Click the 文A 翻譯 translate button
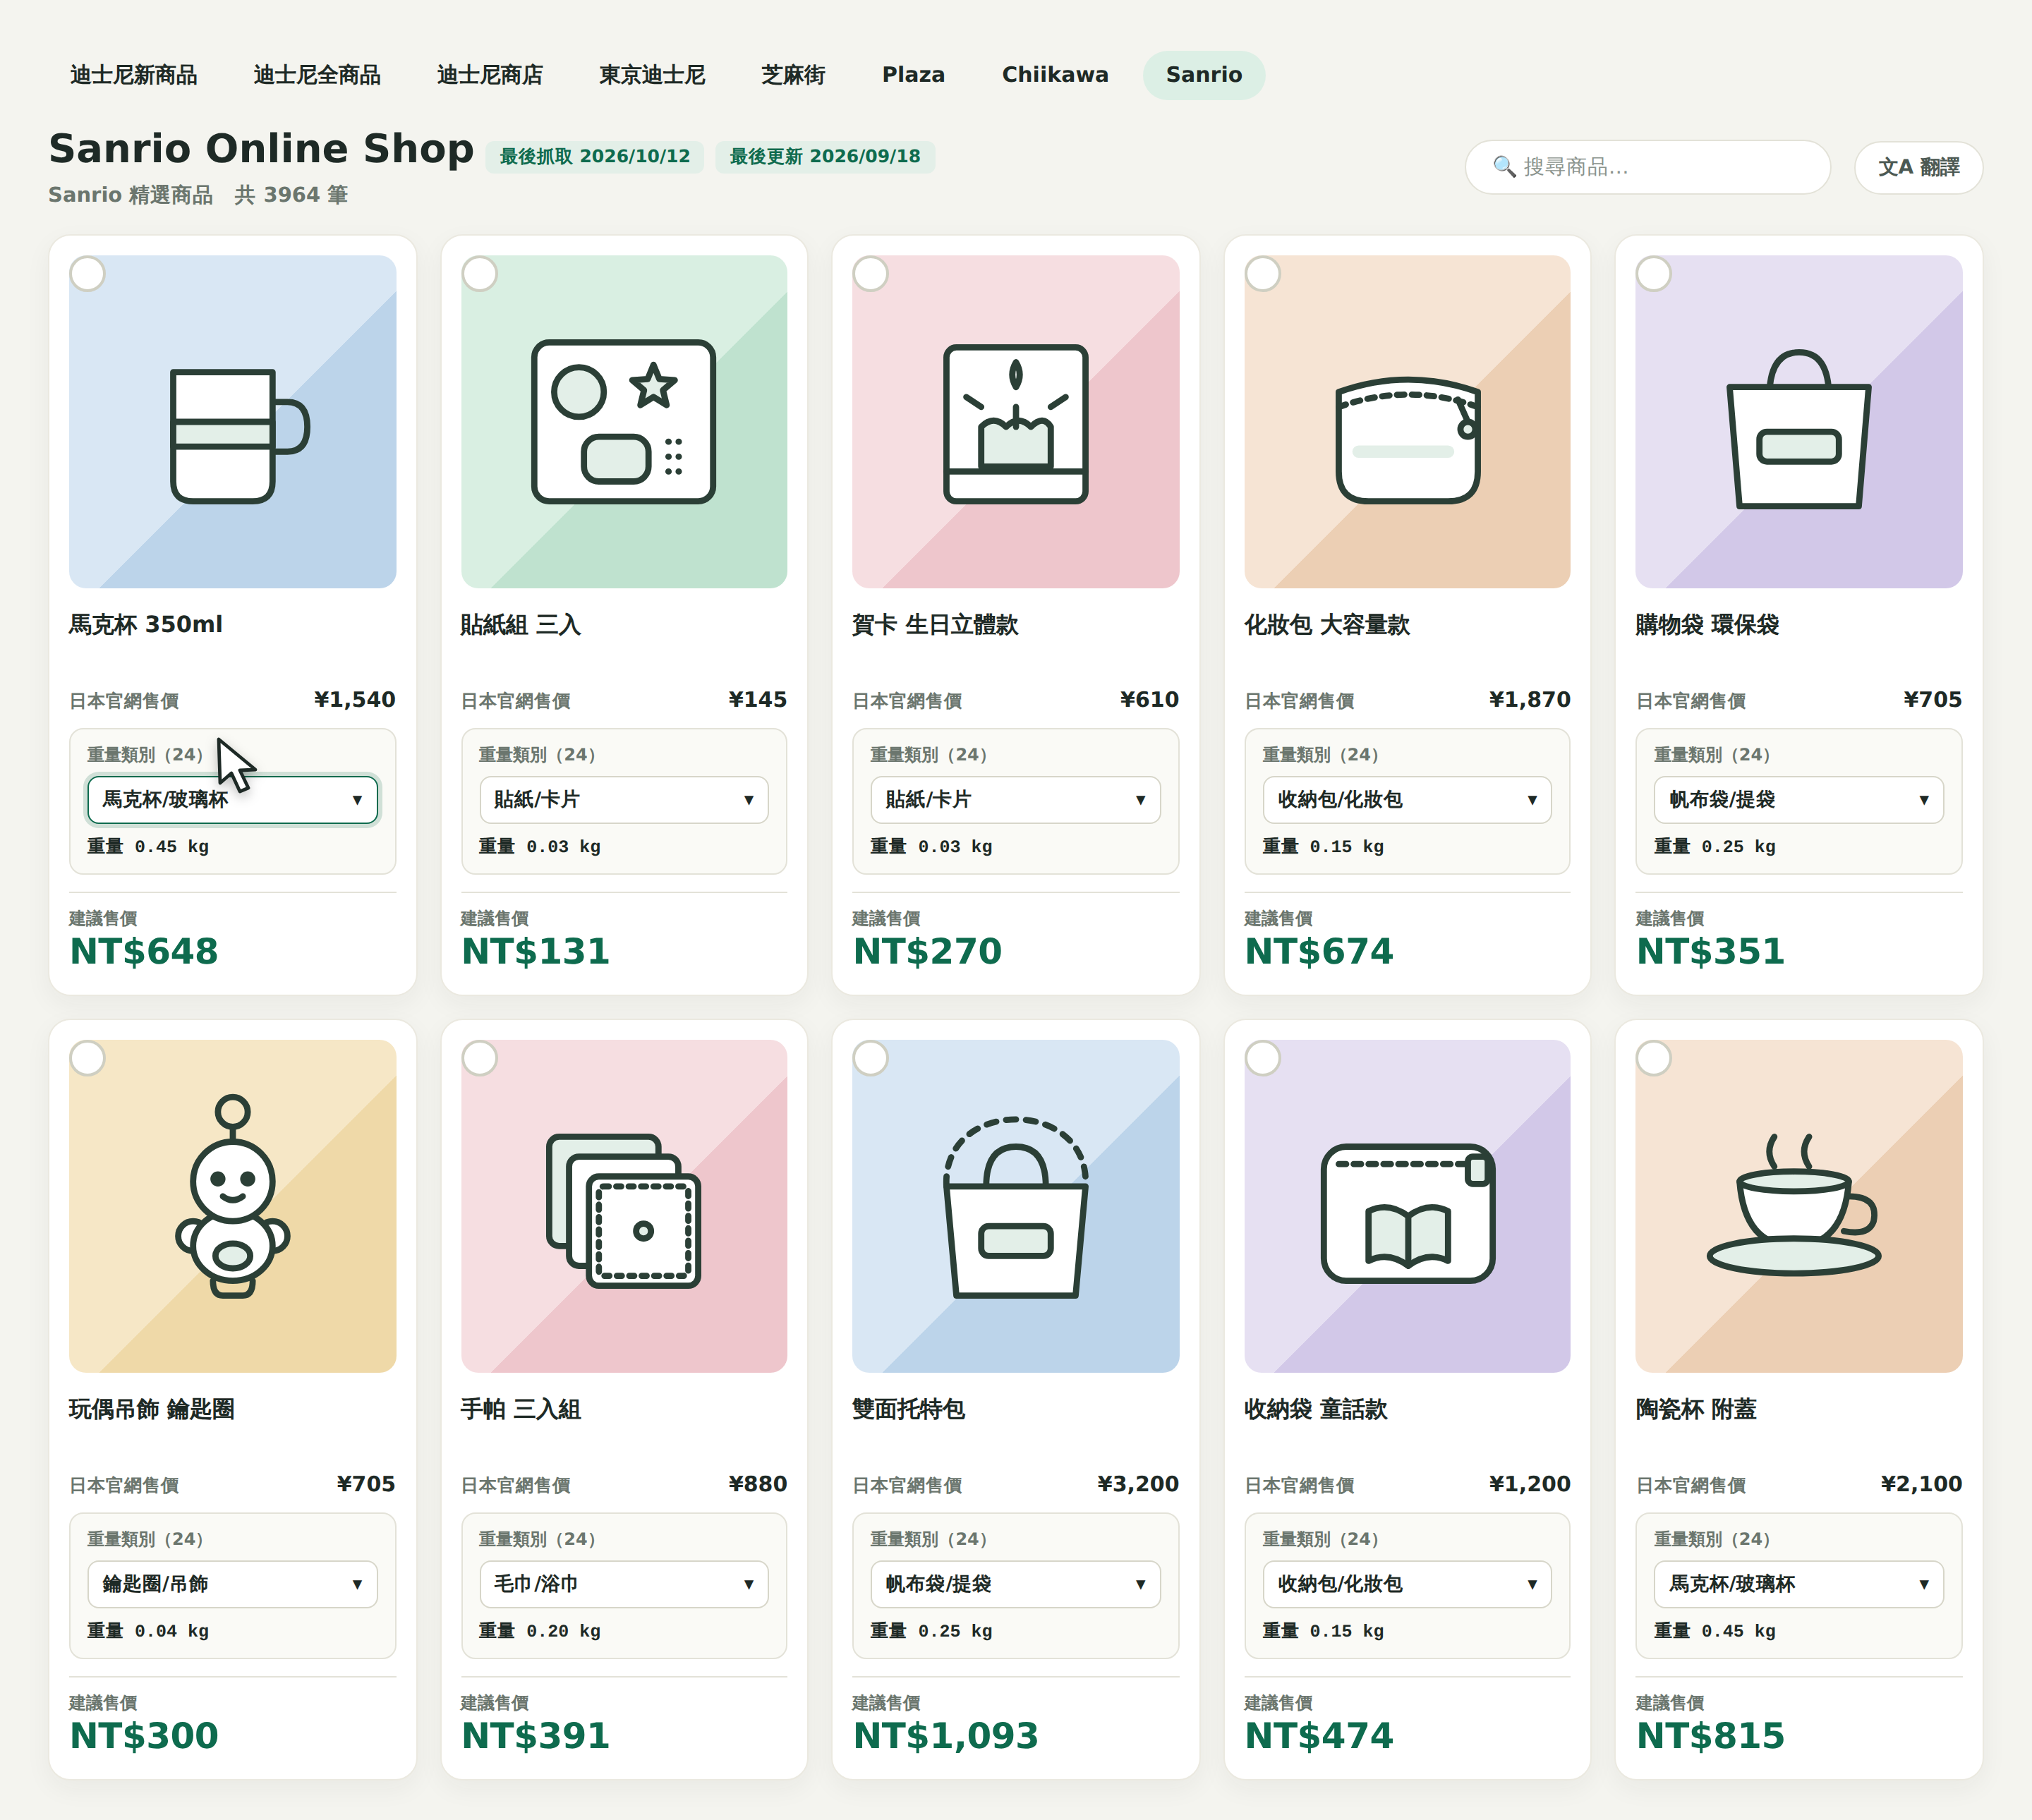2032x1820 pixels. (1918, 167)
